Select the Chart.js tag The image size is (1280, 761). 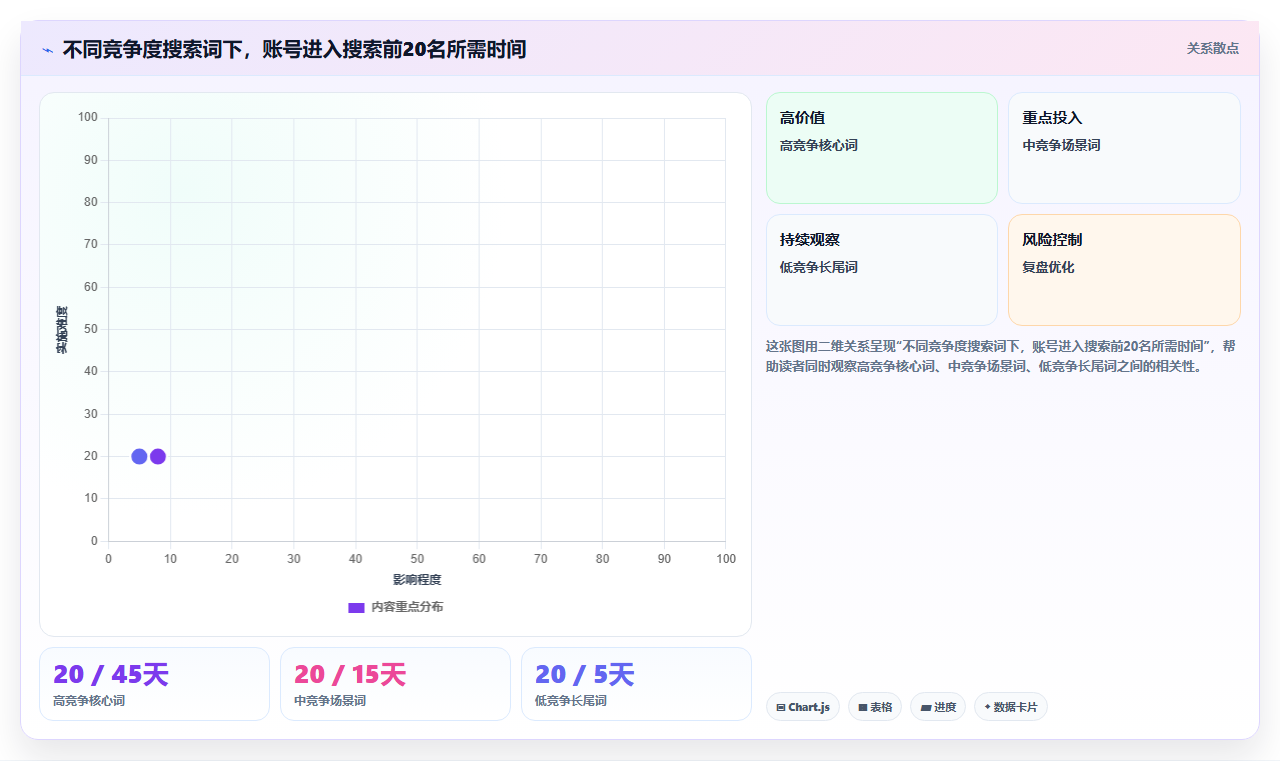803,707
